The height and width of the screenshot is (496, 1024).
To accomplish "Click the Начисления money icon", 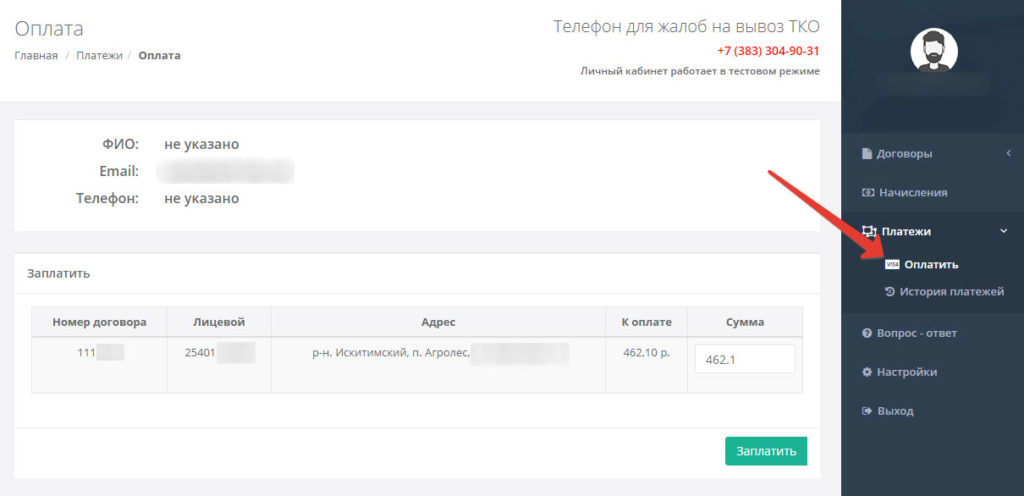I will point(867,192).
